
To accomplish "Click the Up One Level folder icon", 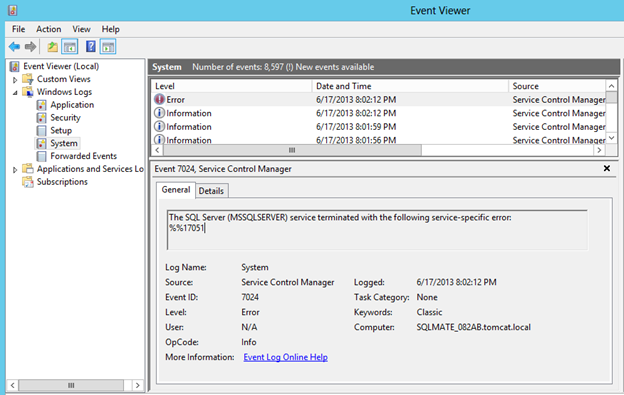I will click(x=52, y=47).
